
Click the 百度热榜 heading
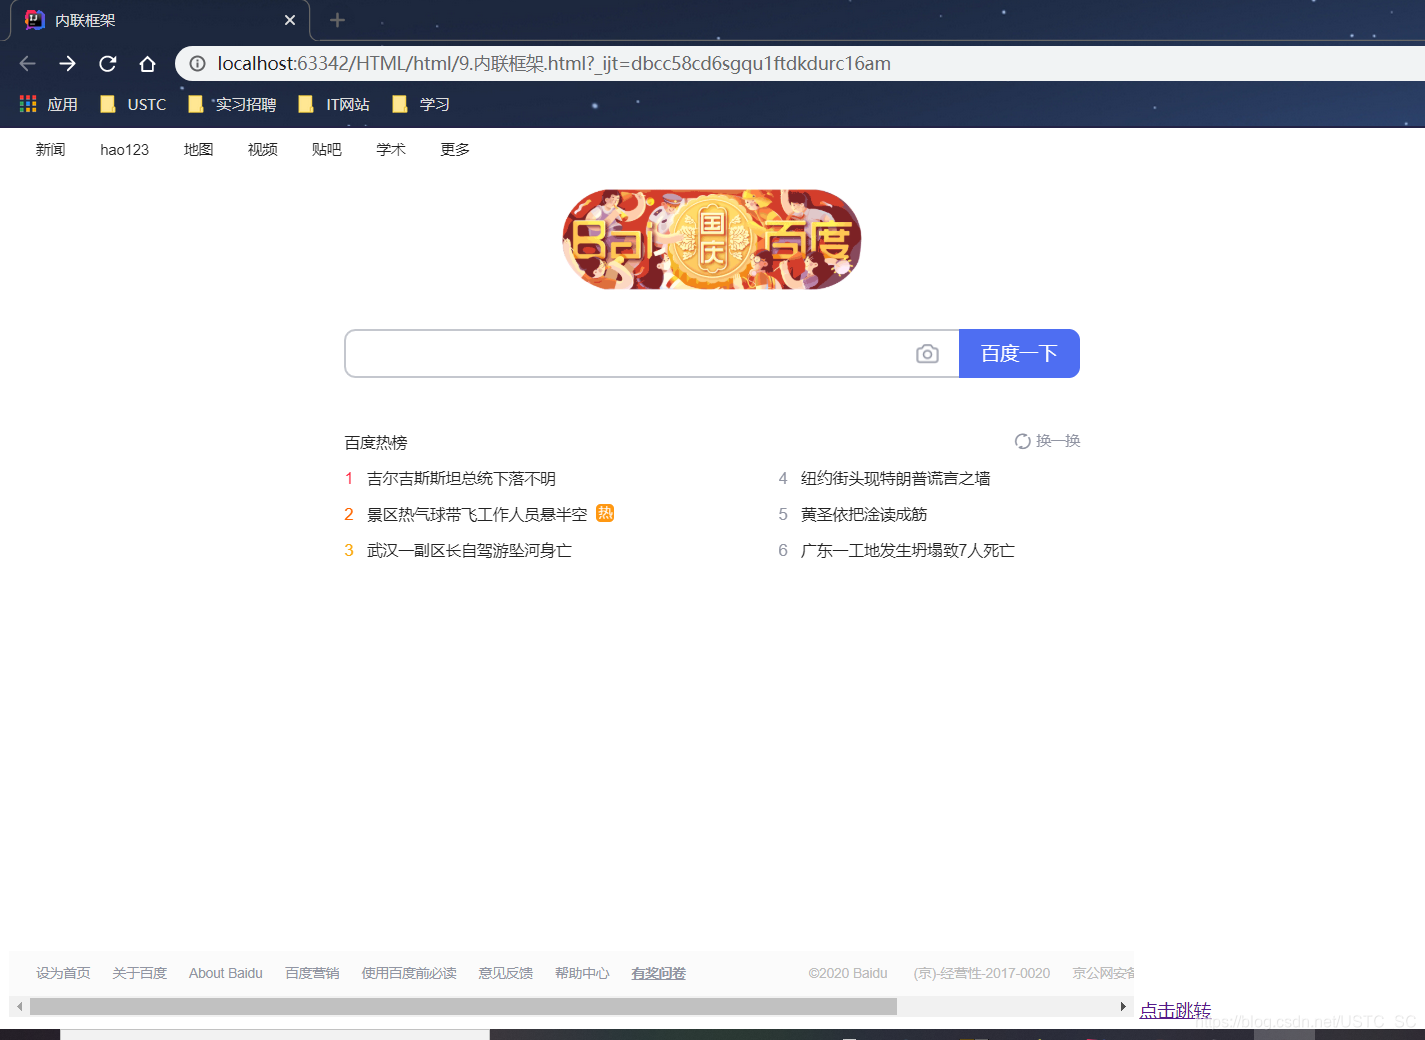click(x=376, y=443)
